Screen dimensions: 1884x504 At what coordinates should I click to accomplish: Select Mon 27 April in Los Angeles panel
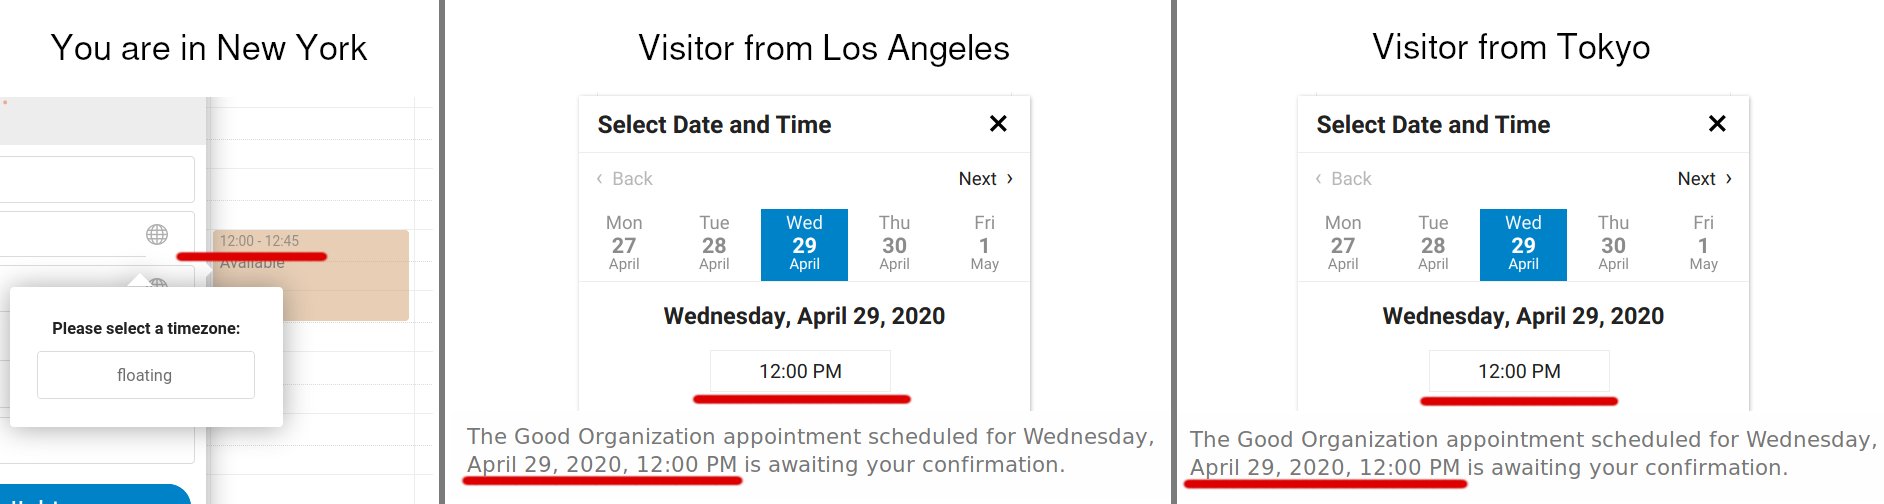(x=624, y=244)
